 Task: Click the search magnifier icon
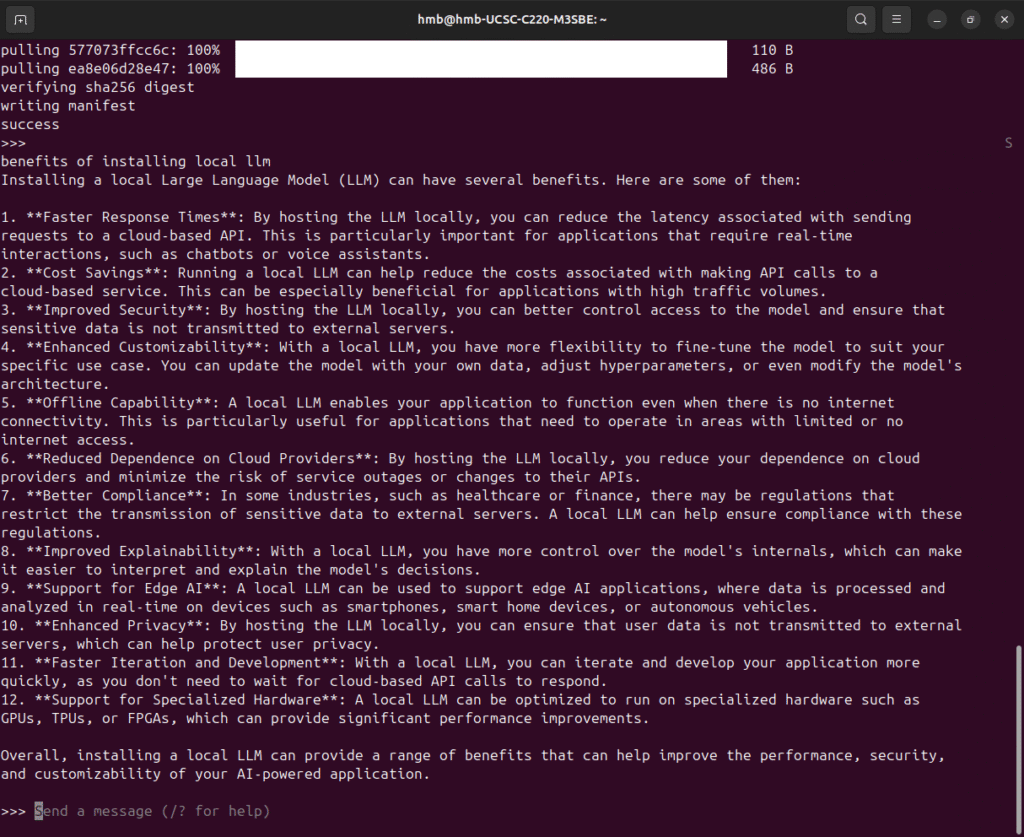[860, 19]
